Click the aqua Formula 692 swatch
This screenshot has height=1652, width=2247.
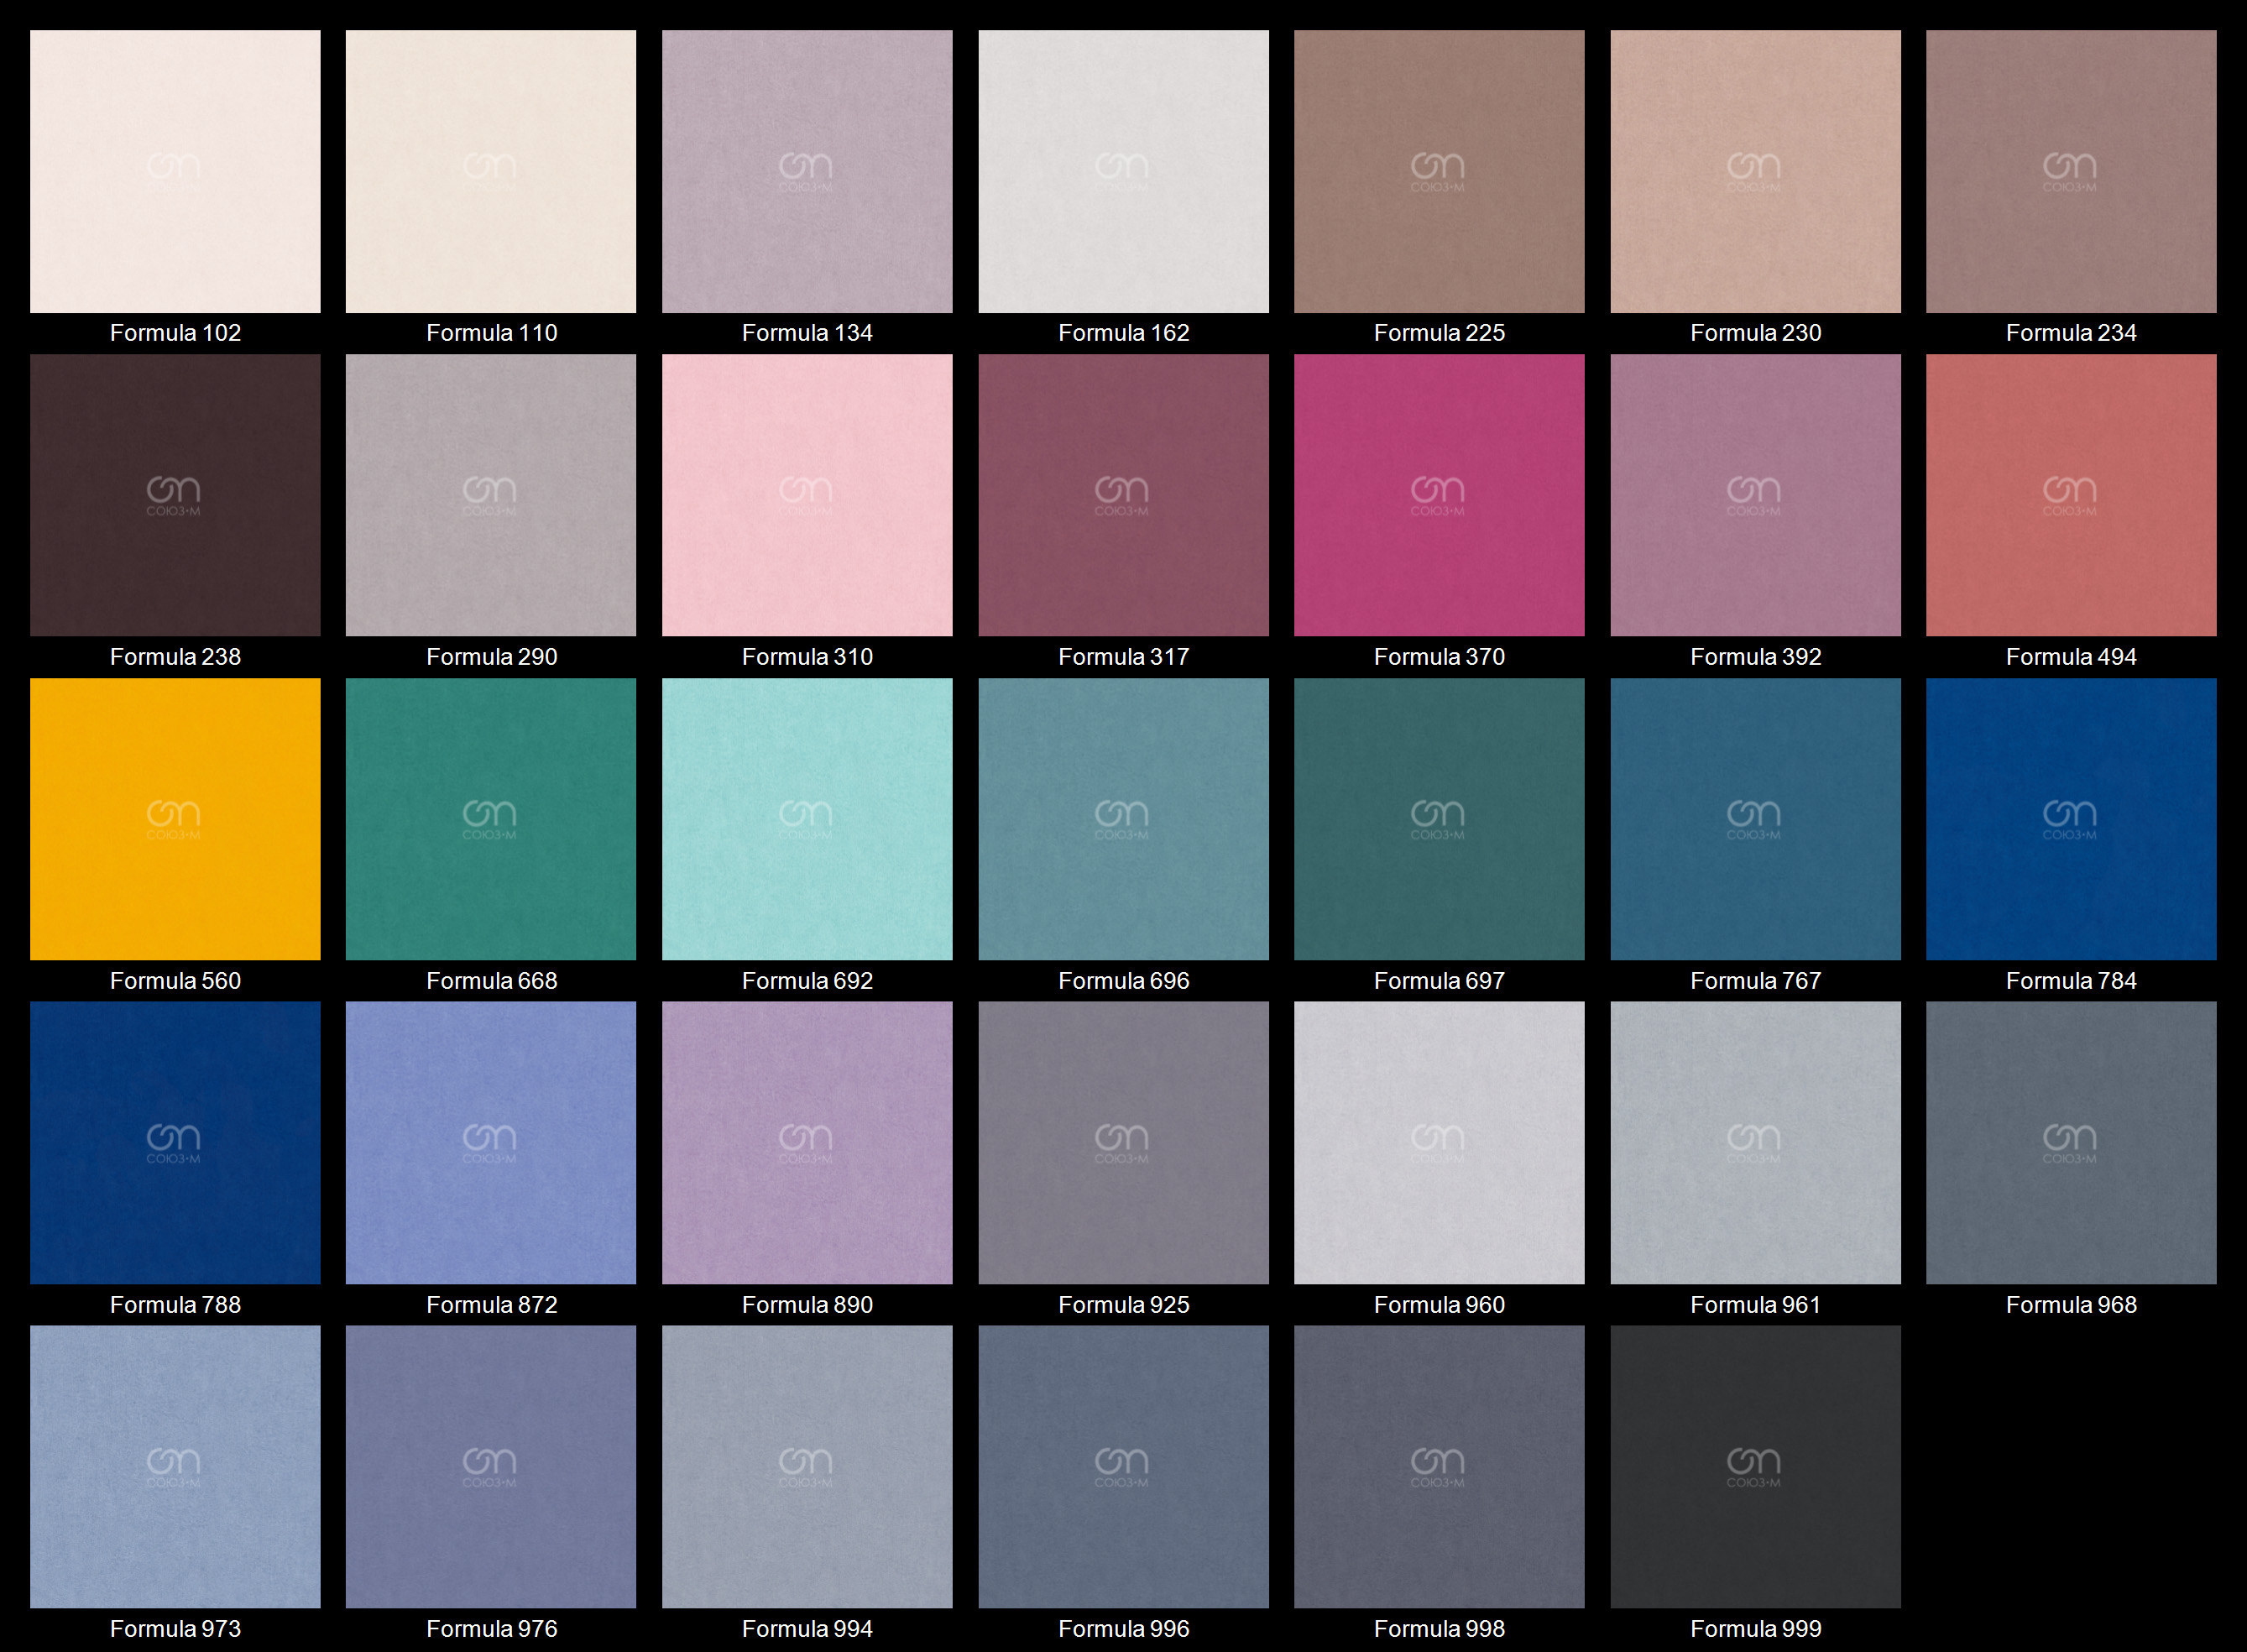tap(807, 819)
